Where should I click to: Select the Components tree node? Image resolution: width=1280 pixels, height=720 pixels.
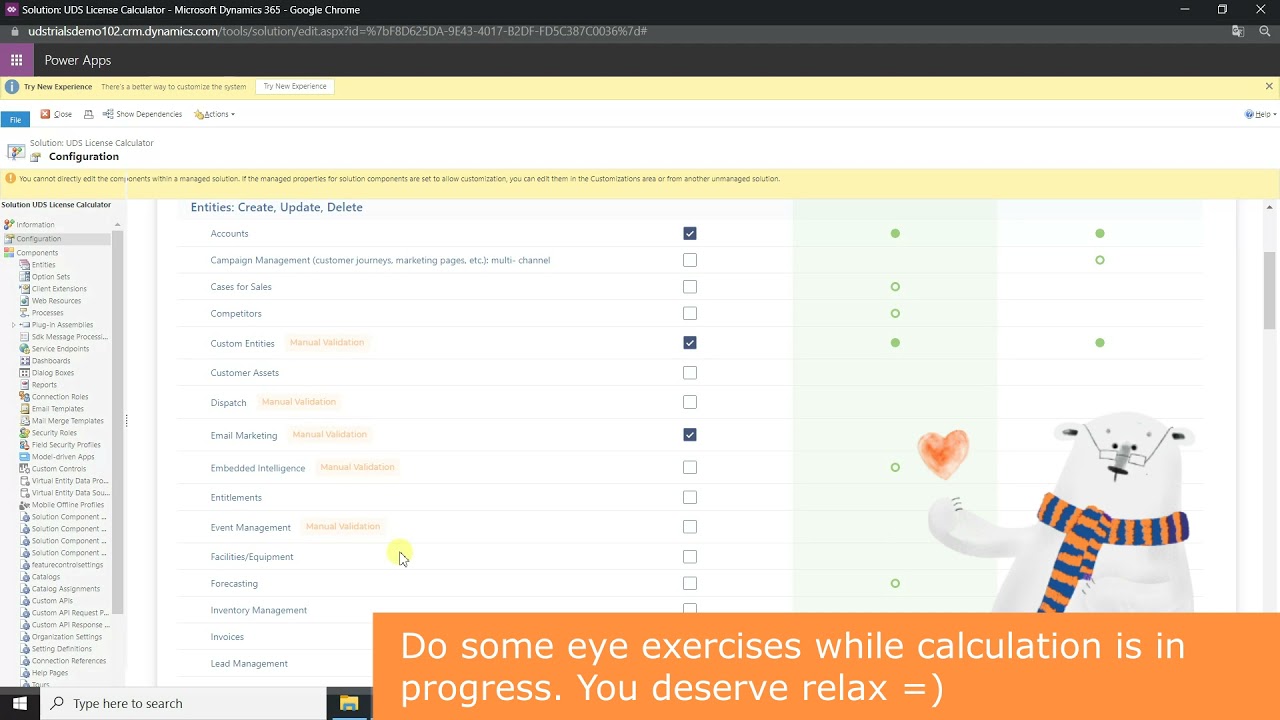pos(37,253)
